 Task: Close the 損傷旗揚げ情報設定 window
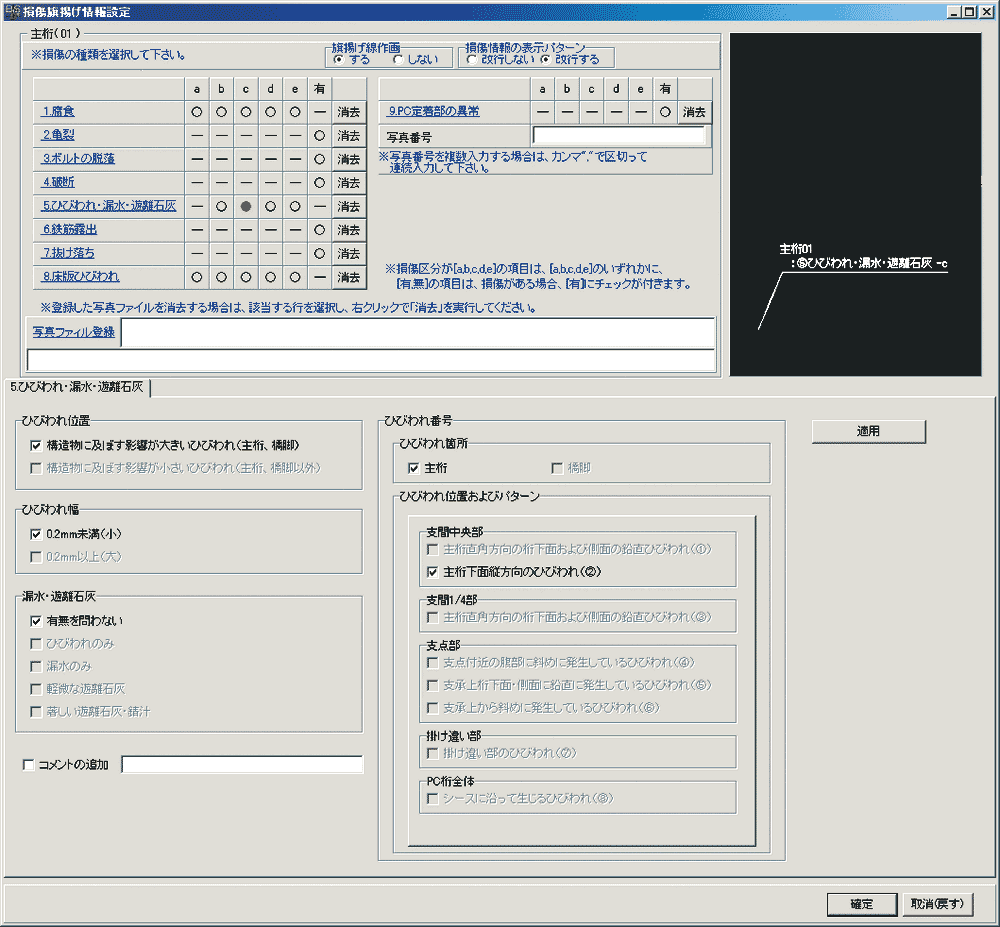[986, 11]
